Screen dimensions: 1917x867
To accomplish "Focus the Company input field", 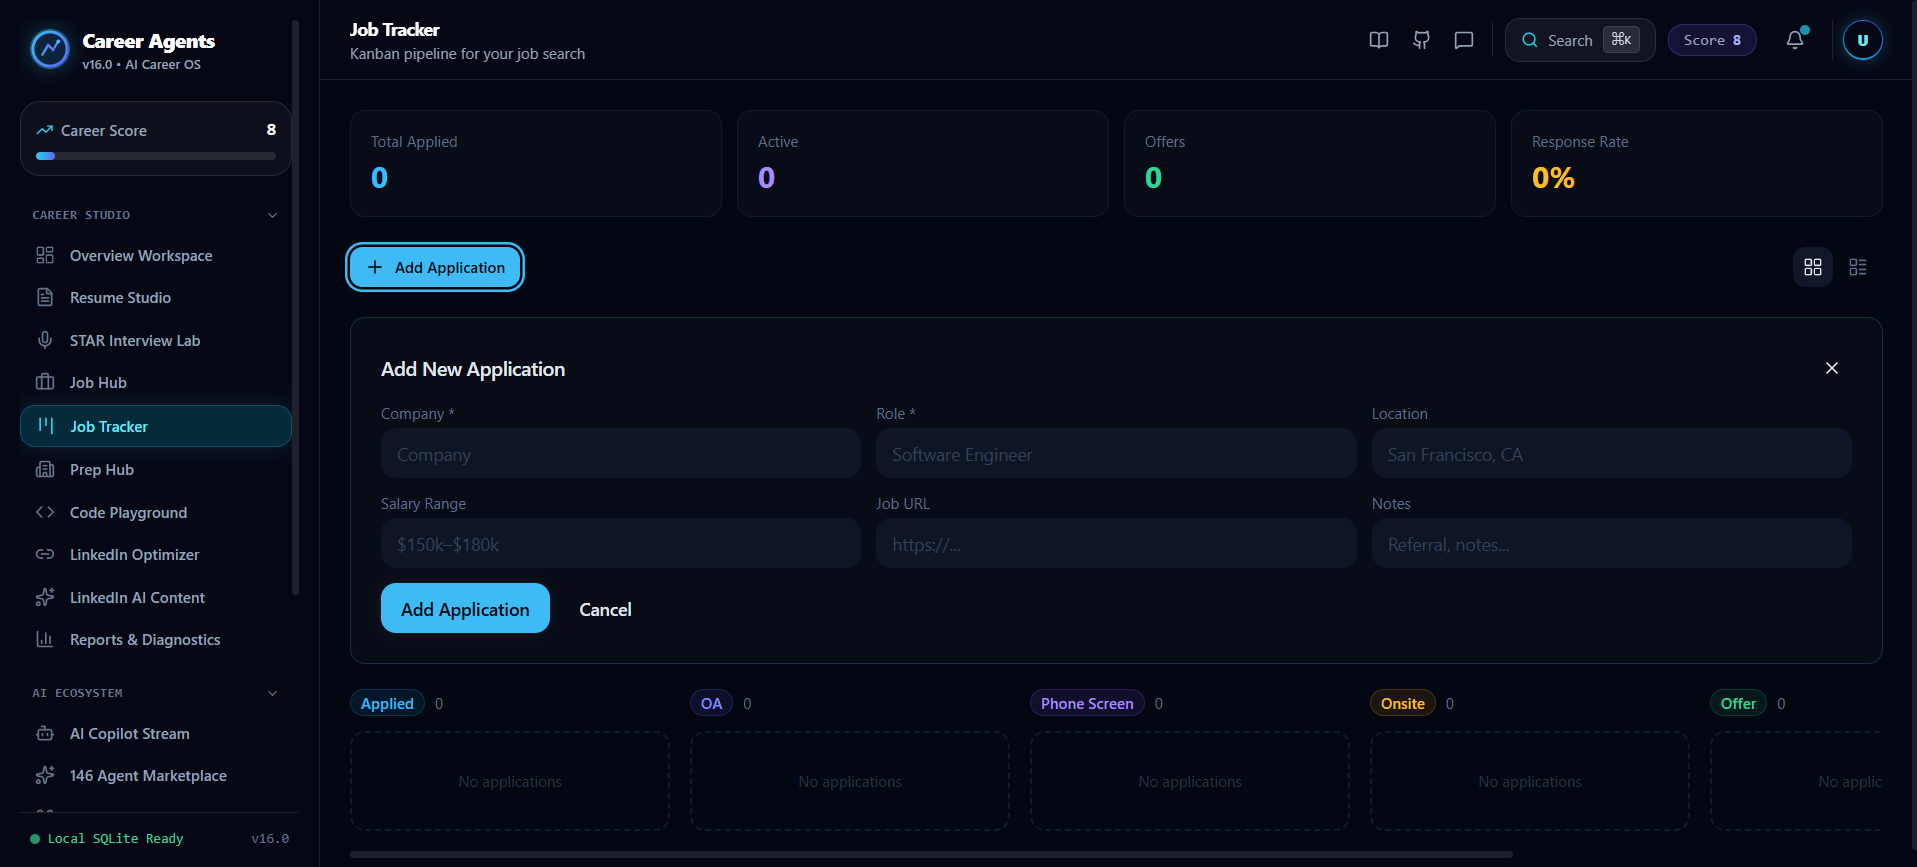I will (x=620, y=453).
